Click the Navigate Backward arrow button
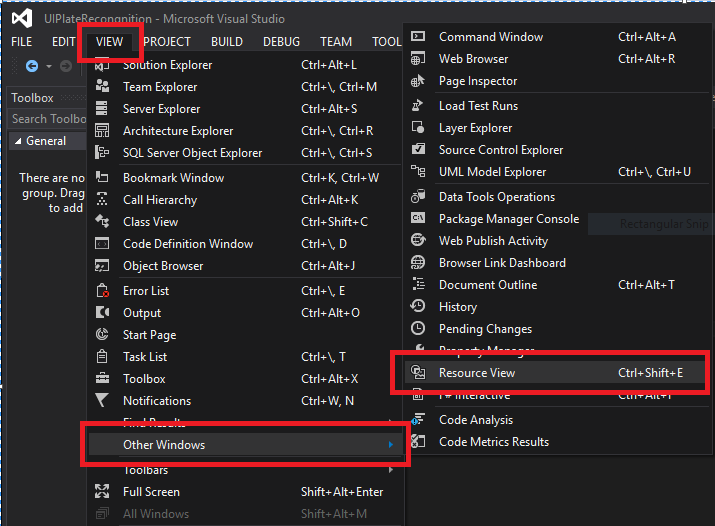Image resolution: width=715 pixels, height=526 pixels. [x=32, y=66]
